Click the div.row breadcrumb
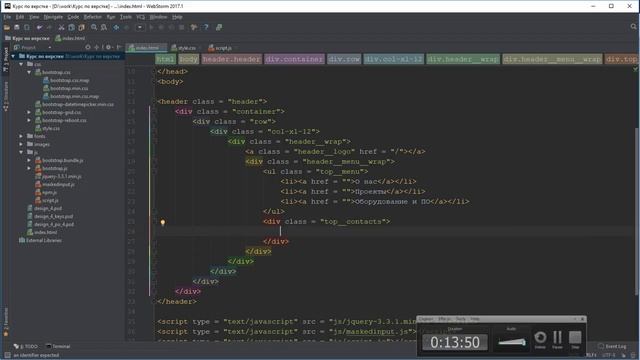Viewport: 640px width, 360px height. tap(344, 59)
